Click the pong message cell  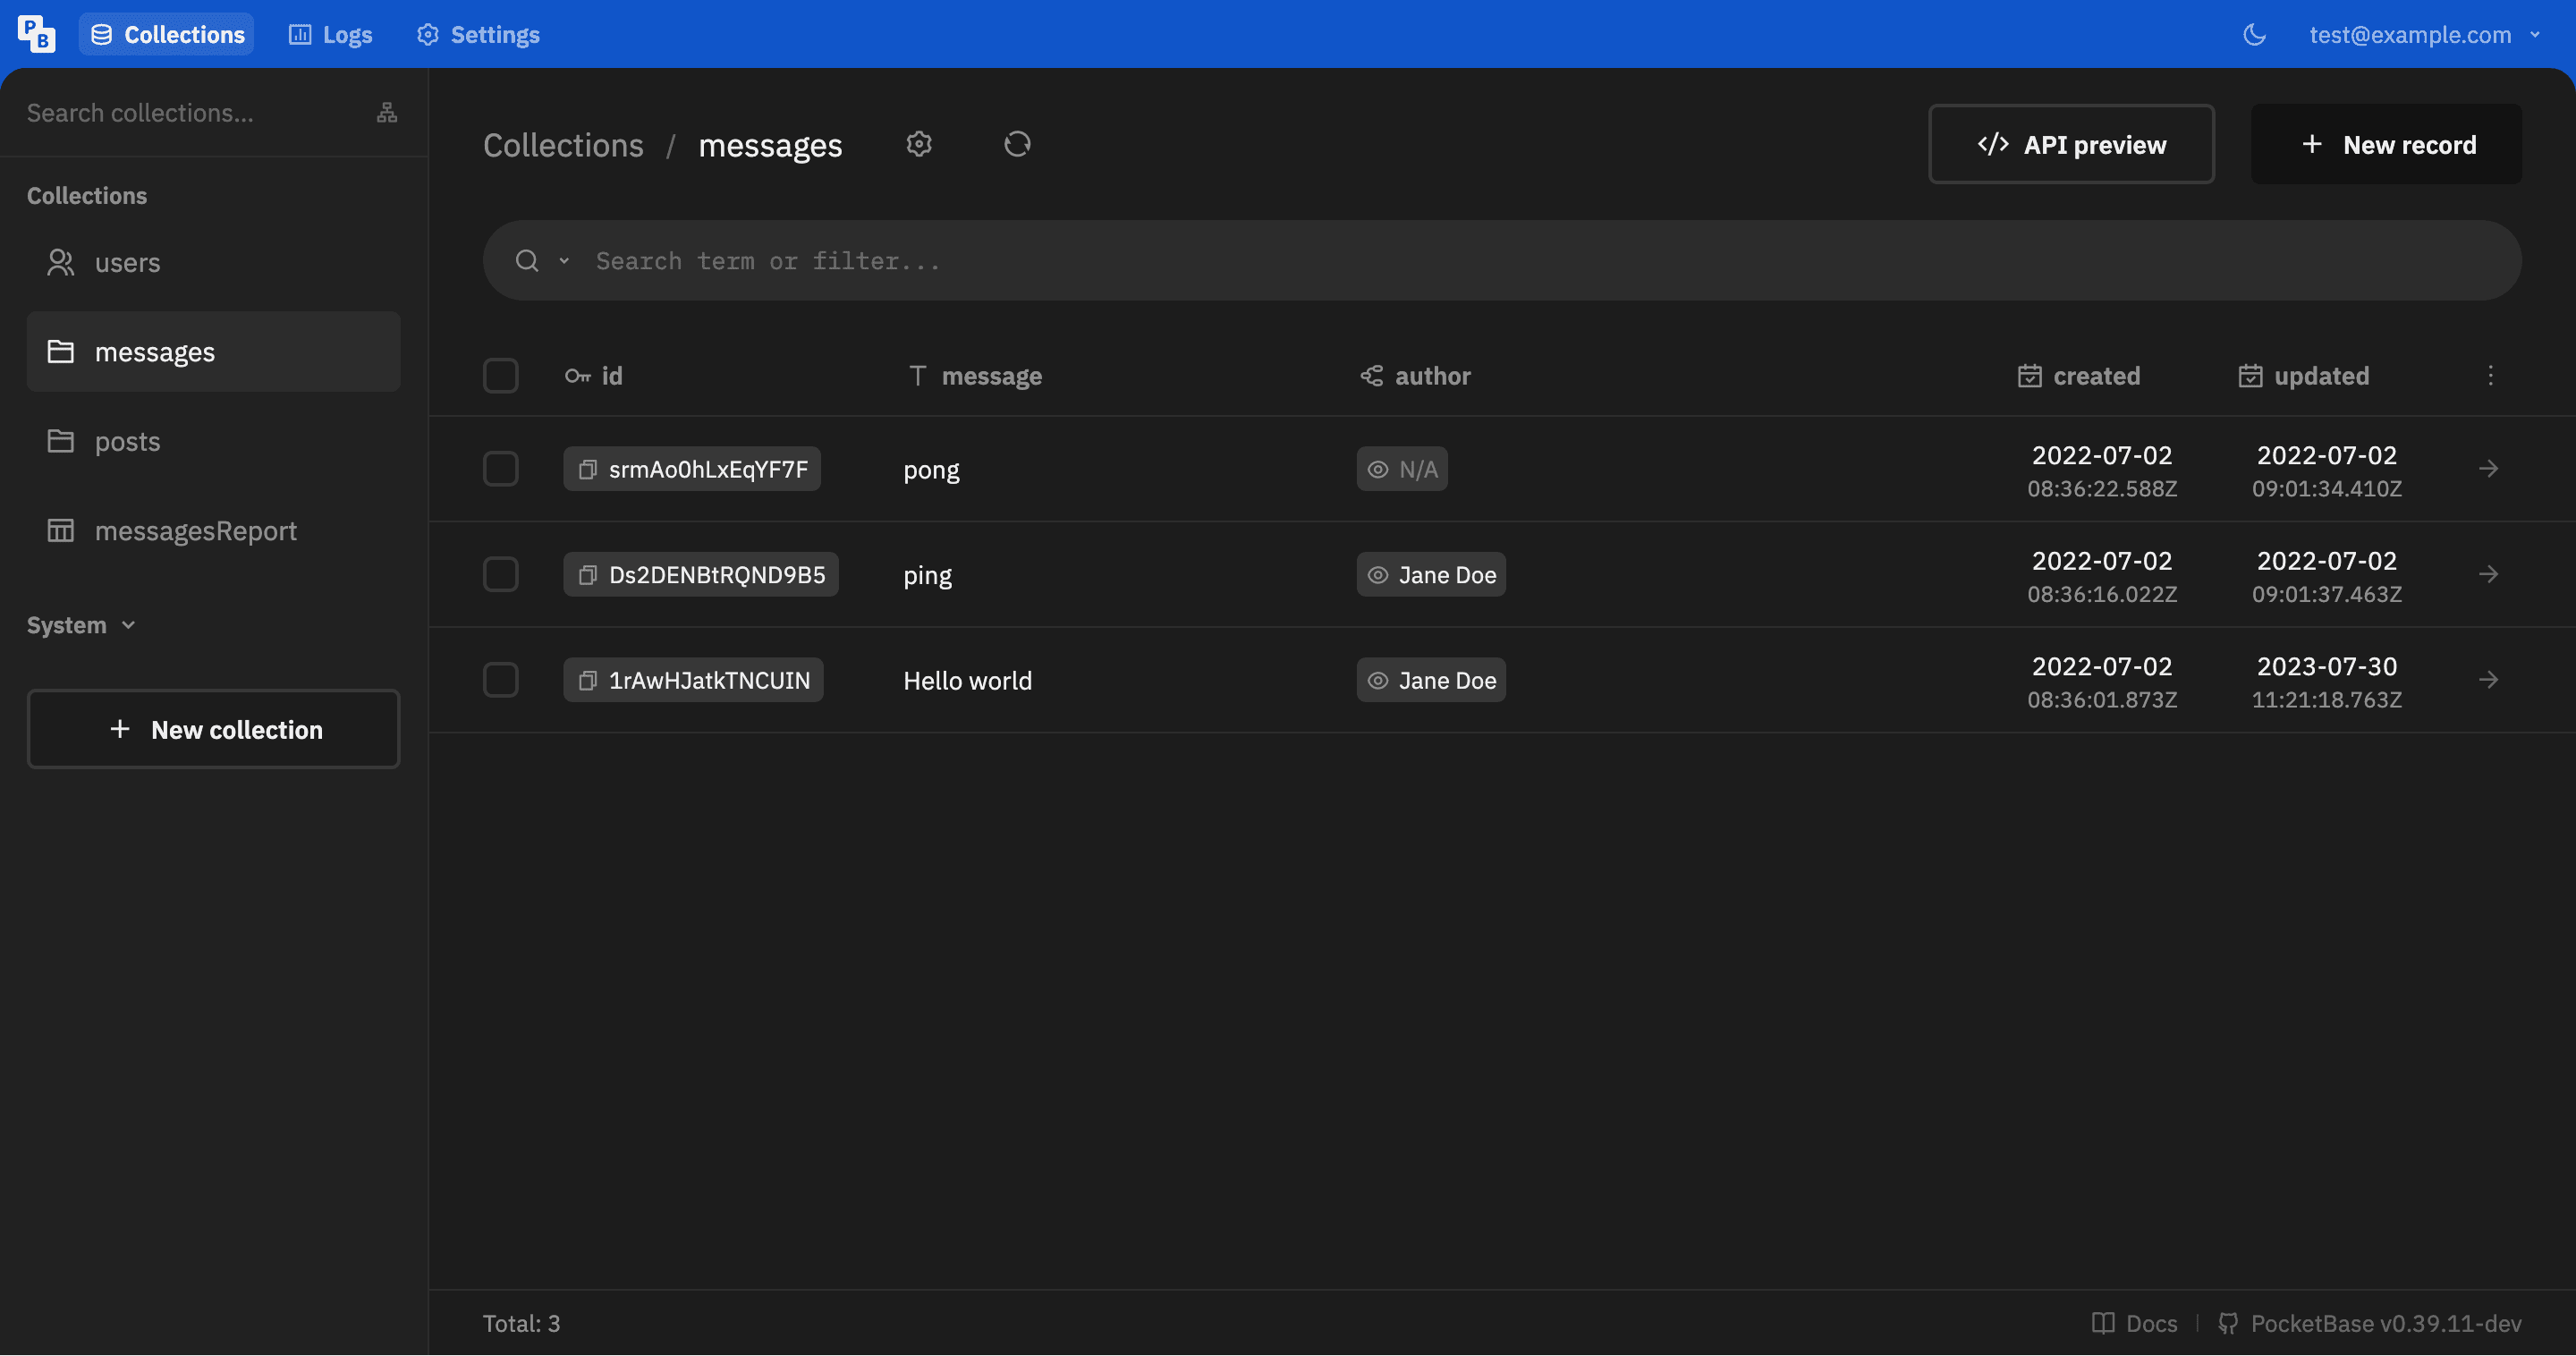tap(931, 470)
